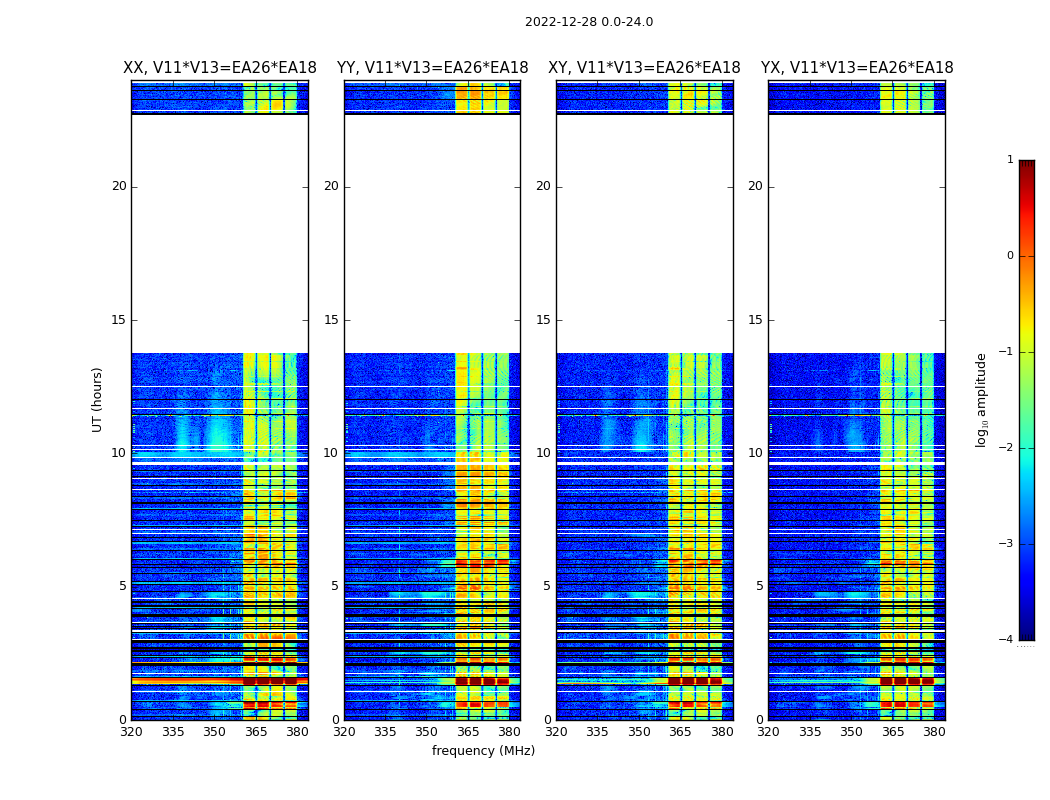Select the YY panel title text

pyautogui.click(x=432, y=68)
